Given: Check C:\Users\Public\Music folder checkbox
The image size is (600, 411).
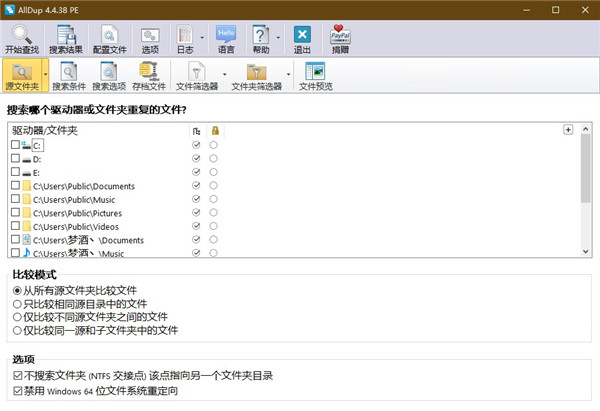Looking at the screenshot, I should tap(15, 199).
